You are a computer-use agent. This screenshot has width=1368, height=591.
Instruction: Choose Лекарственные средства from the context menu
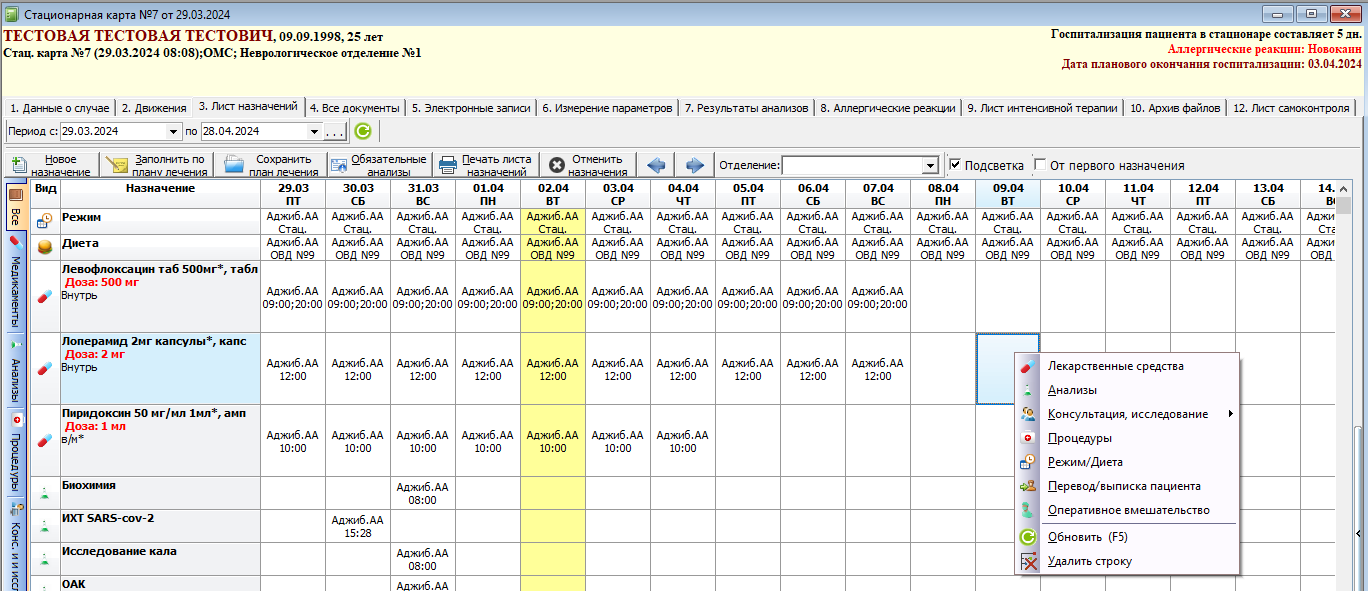click(x=1115, y=366)
